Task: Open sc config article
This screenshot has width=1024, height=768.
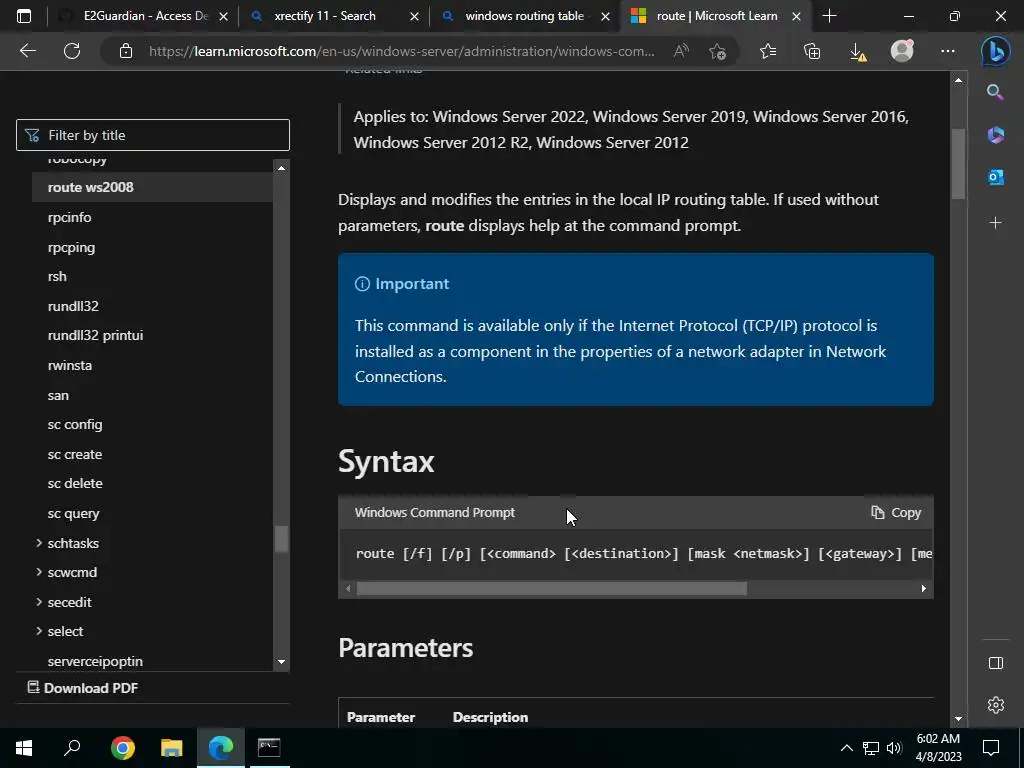Action: pyautogui.click(x=74, y=424)
